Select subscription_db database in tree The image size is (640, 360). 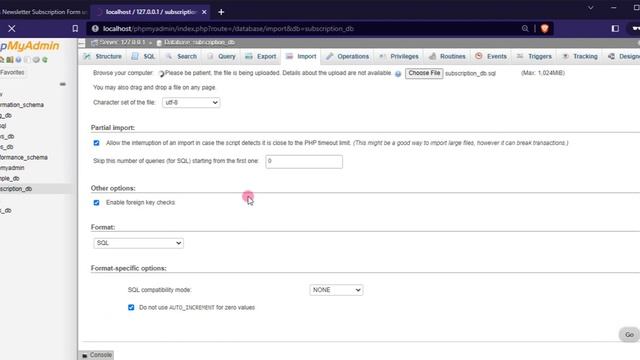(x=16, y=189)
